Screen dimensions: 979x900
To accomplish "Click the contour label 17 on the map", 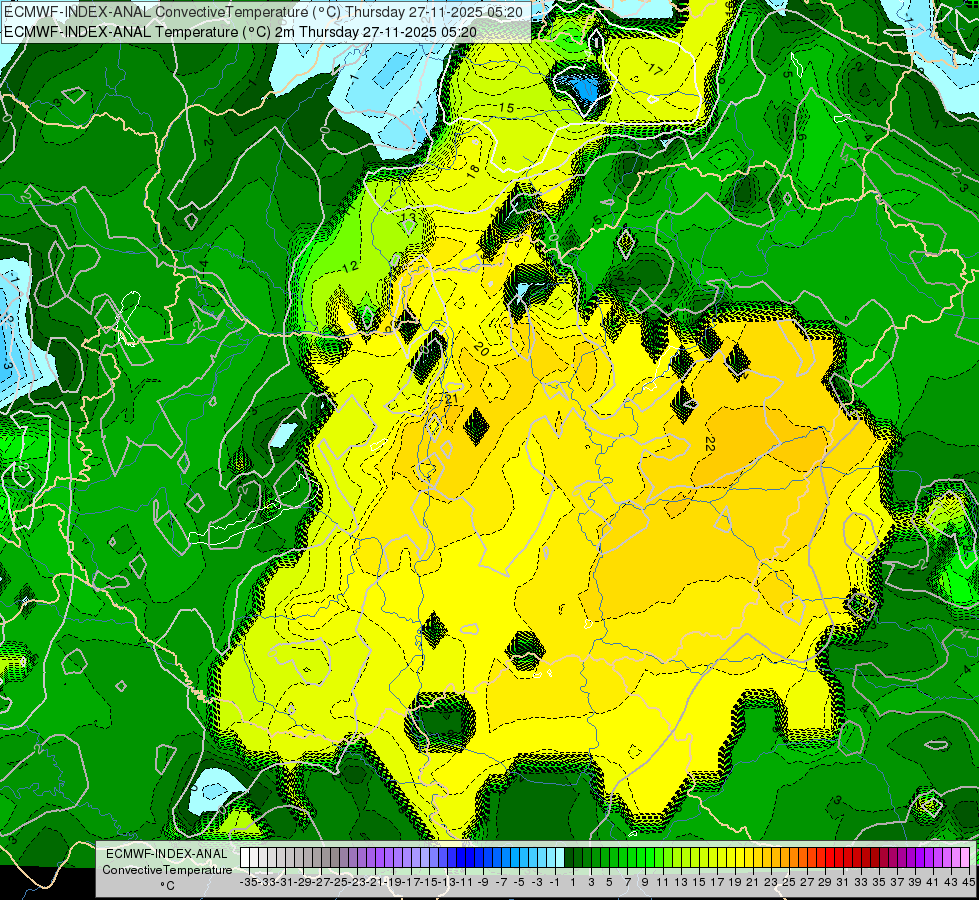I will (655, 69).
